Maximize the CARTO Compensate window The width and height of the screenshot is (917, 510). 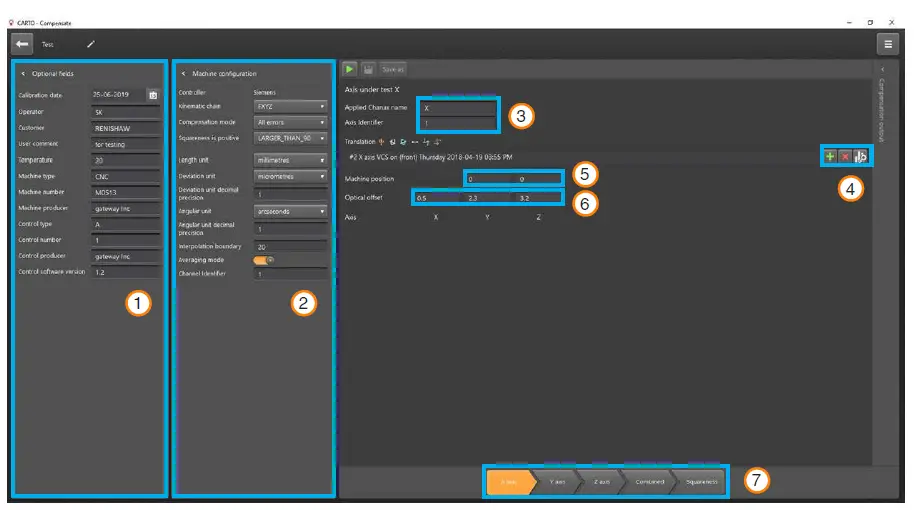click(870, 22)
